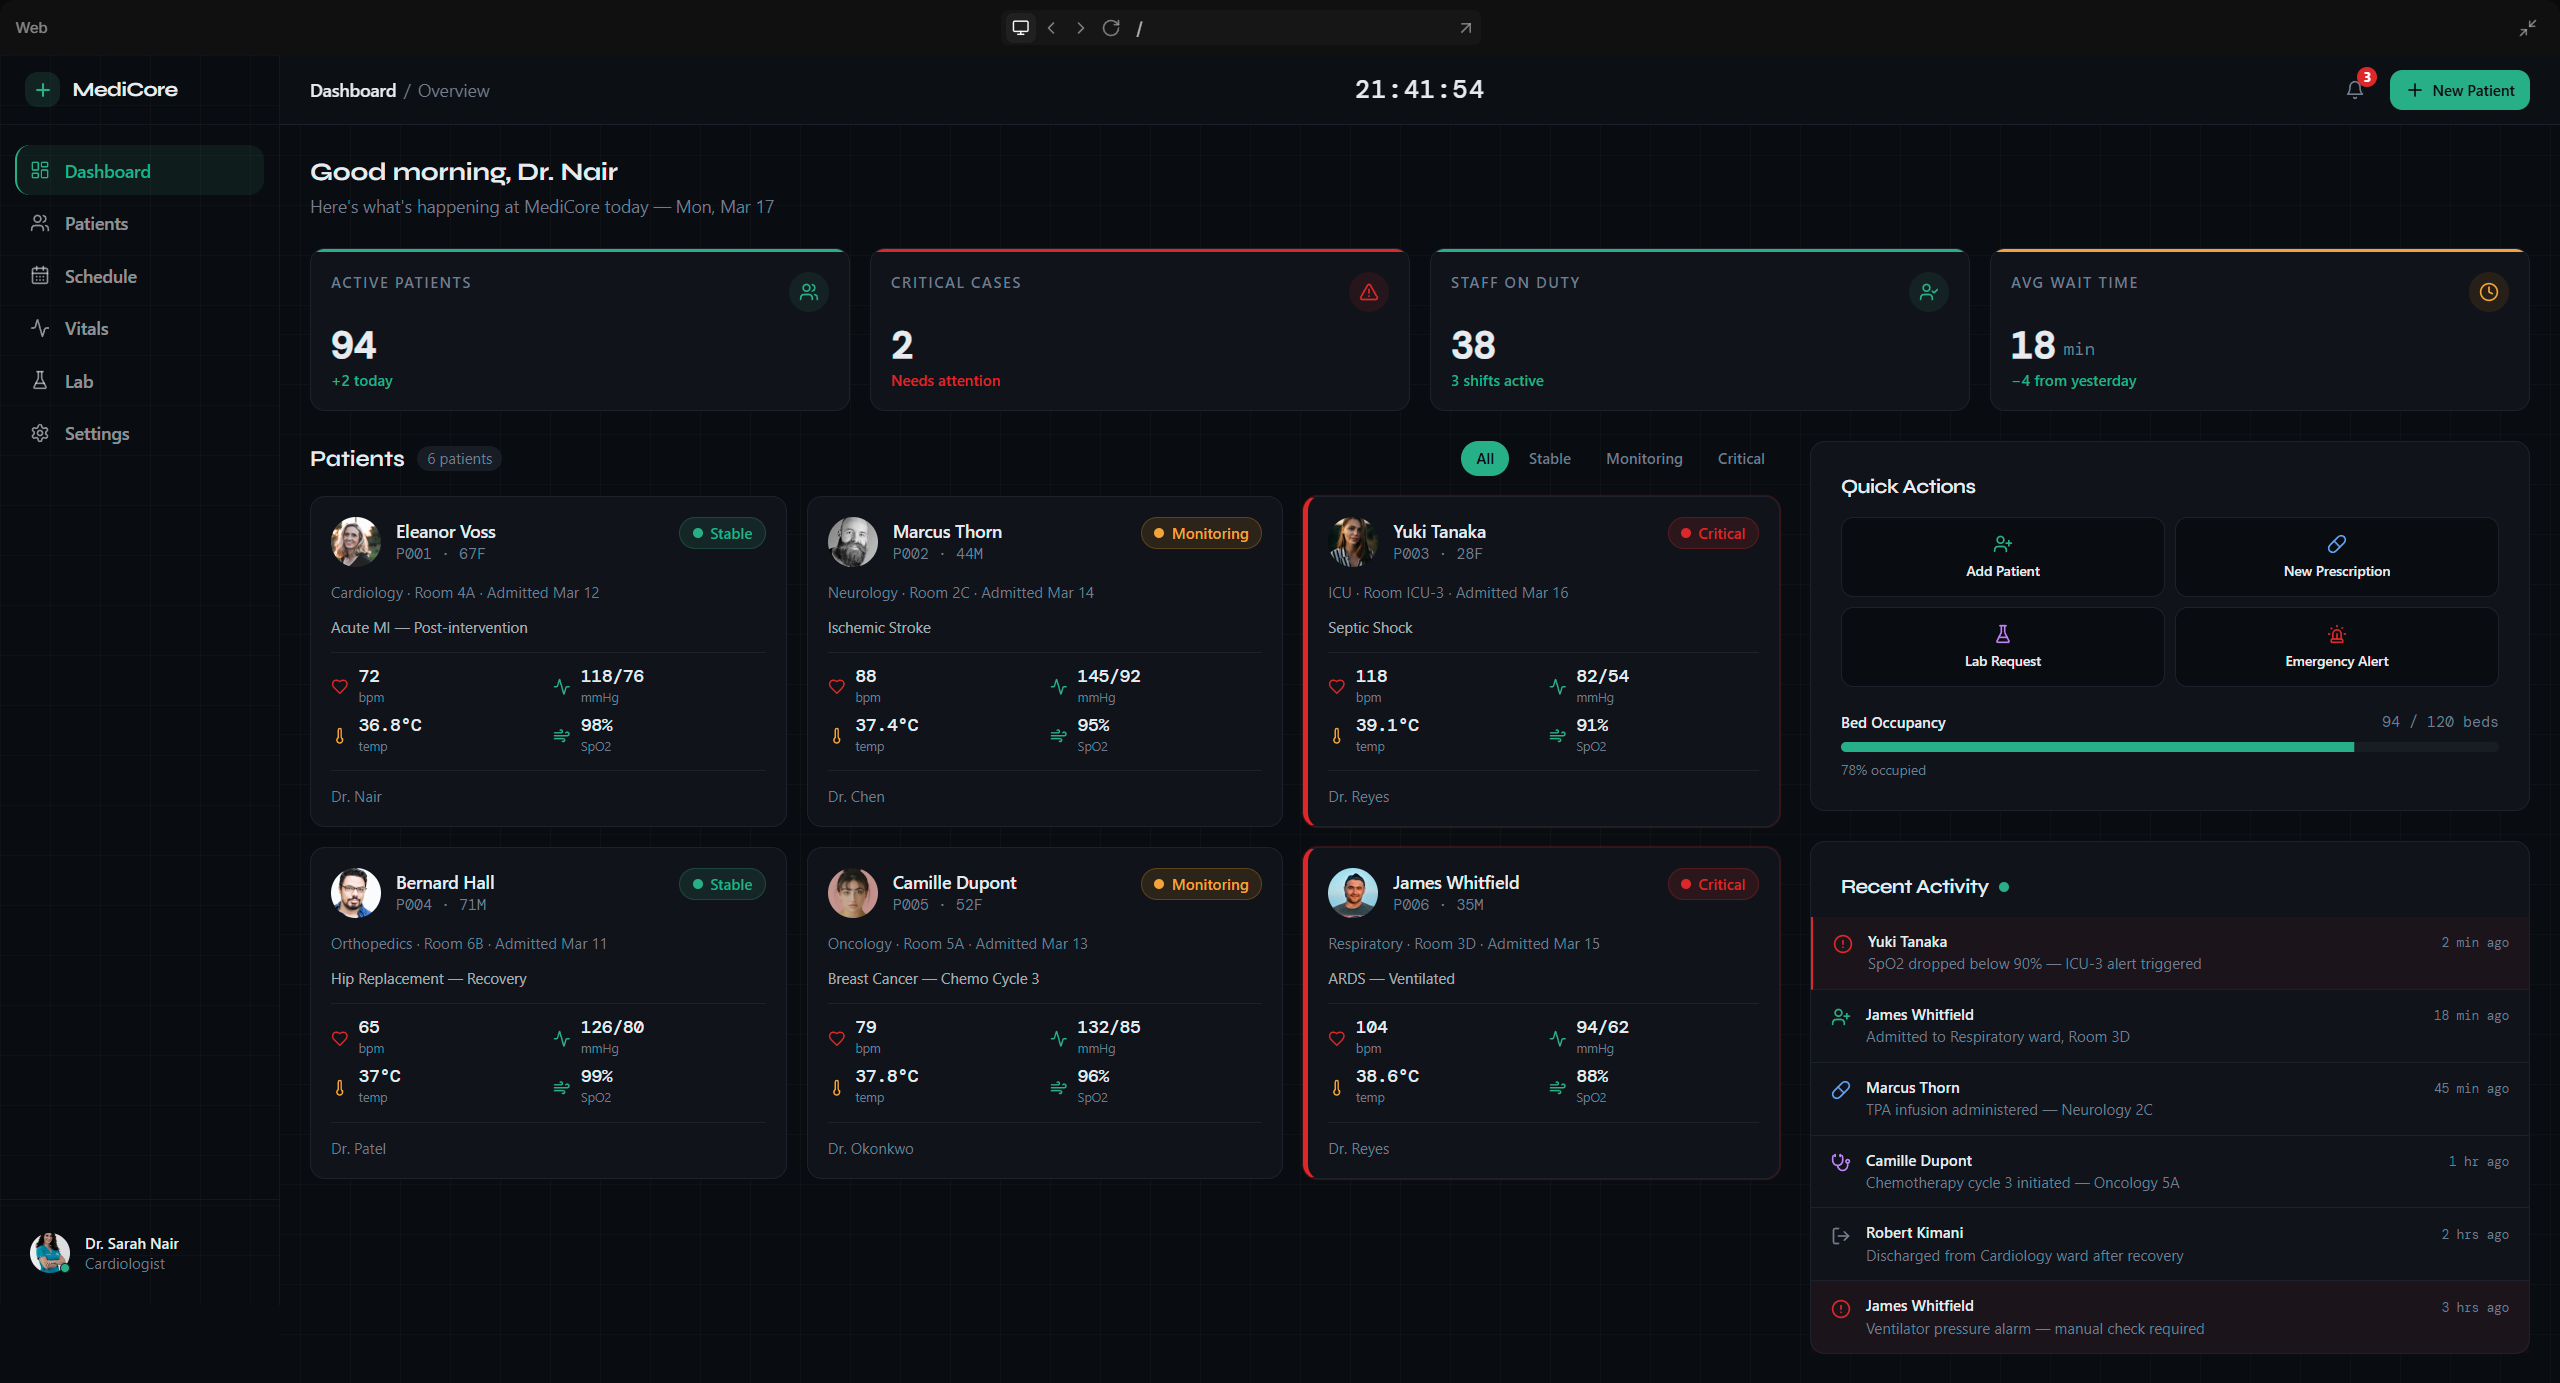Open Lab Request quick action
Image resolution: width=2560 pixels, height=1383 pixels.
(2002, 647)
